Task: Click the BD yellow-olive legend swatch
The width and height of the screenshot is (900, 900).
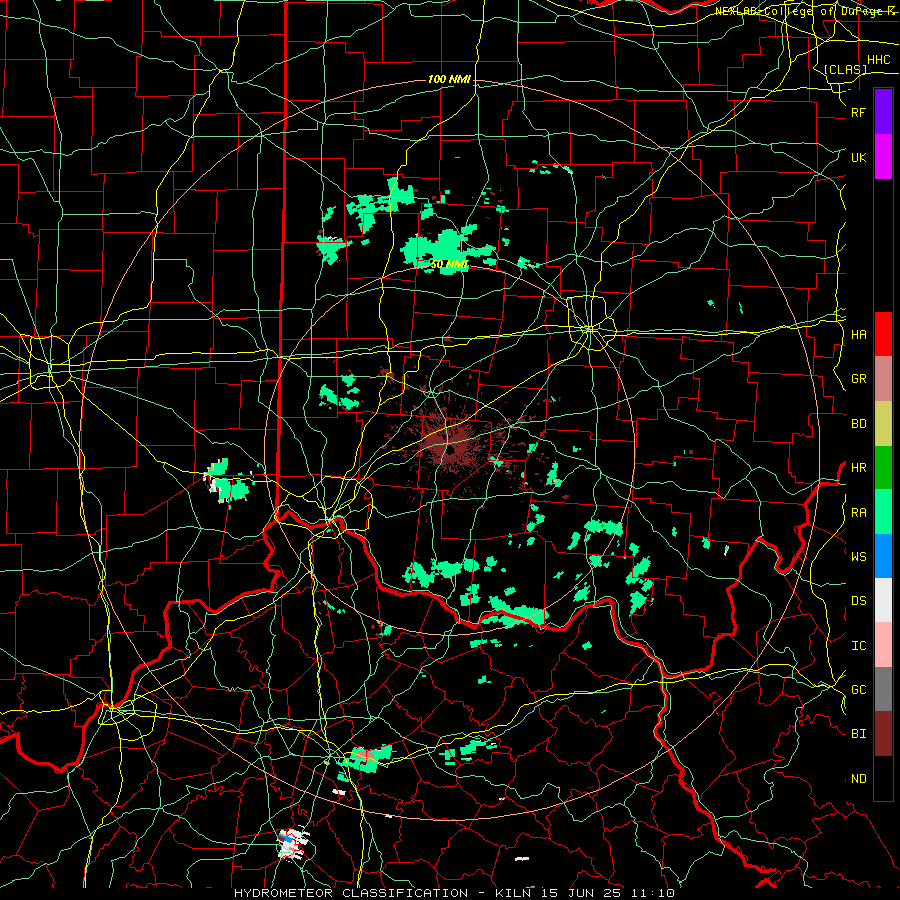Action: (883, 424)
